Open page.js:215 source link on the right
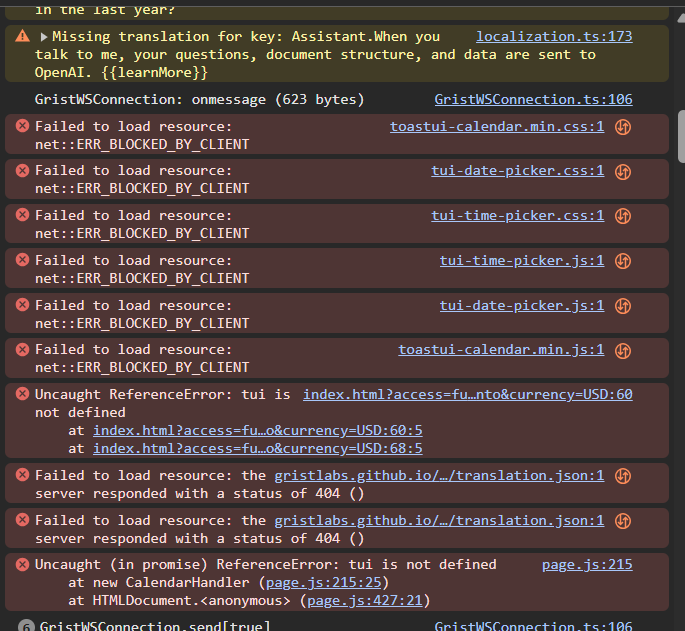The image size is (685, 631). click(x=587, y=564)
